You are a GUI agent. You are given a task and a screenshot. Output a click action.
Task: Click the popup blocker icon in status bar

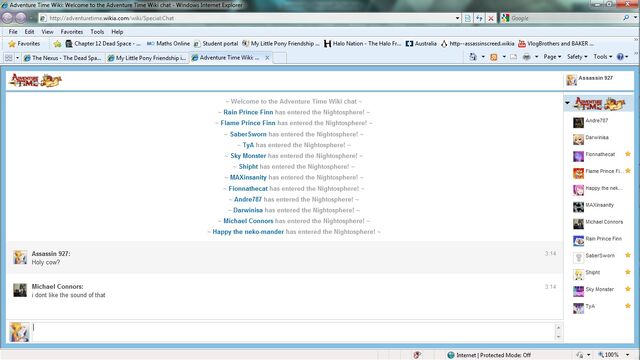pyautogui.click(x=417, y=355)
